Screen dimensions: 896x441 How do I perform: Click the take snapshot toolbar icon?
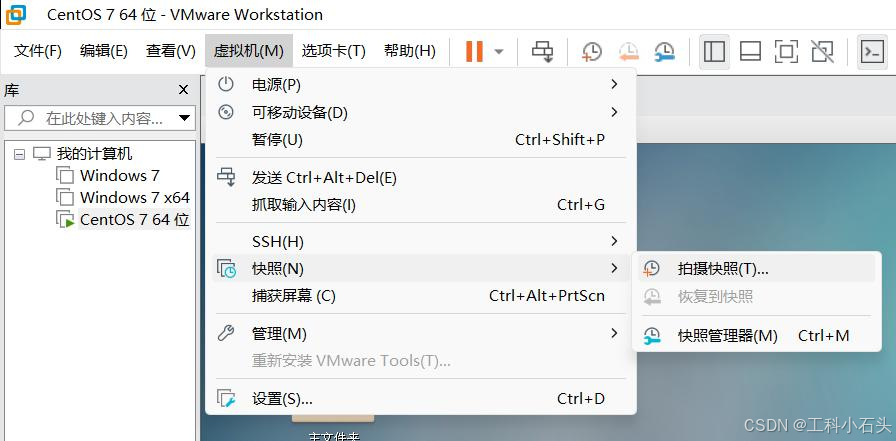pyautogui.click(x=592, y=51)
